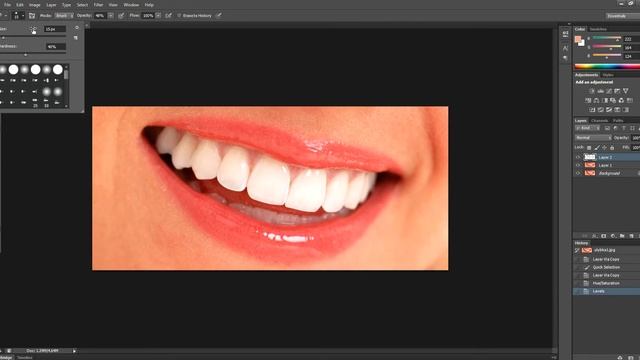Open the layer filter Kind dropdown
Viewport: 640px width, 360px height.
588,128
